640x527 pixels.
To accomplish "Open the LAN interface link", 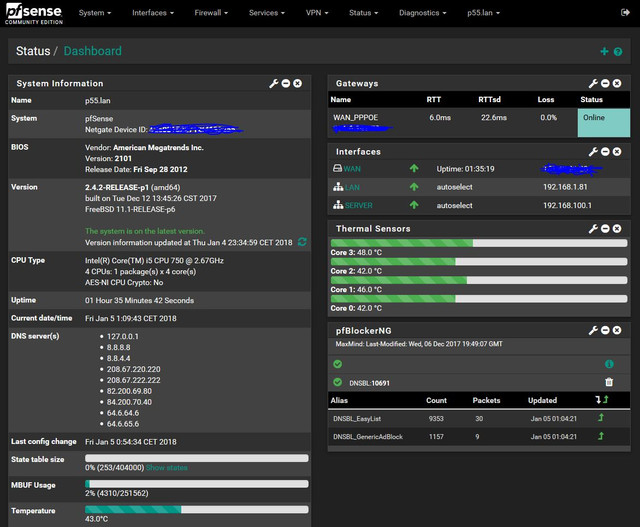I will [352, 187].
